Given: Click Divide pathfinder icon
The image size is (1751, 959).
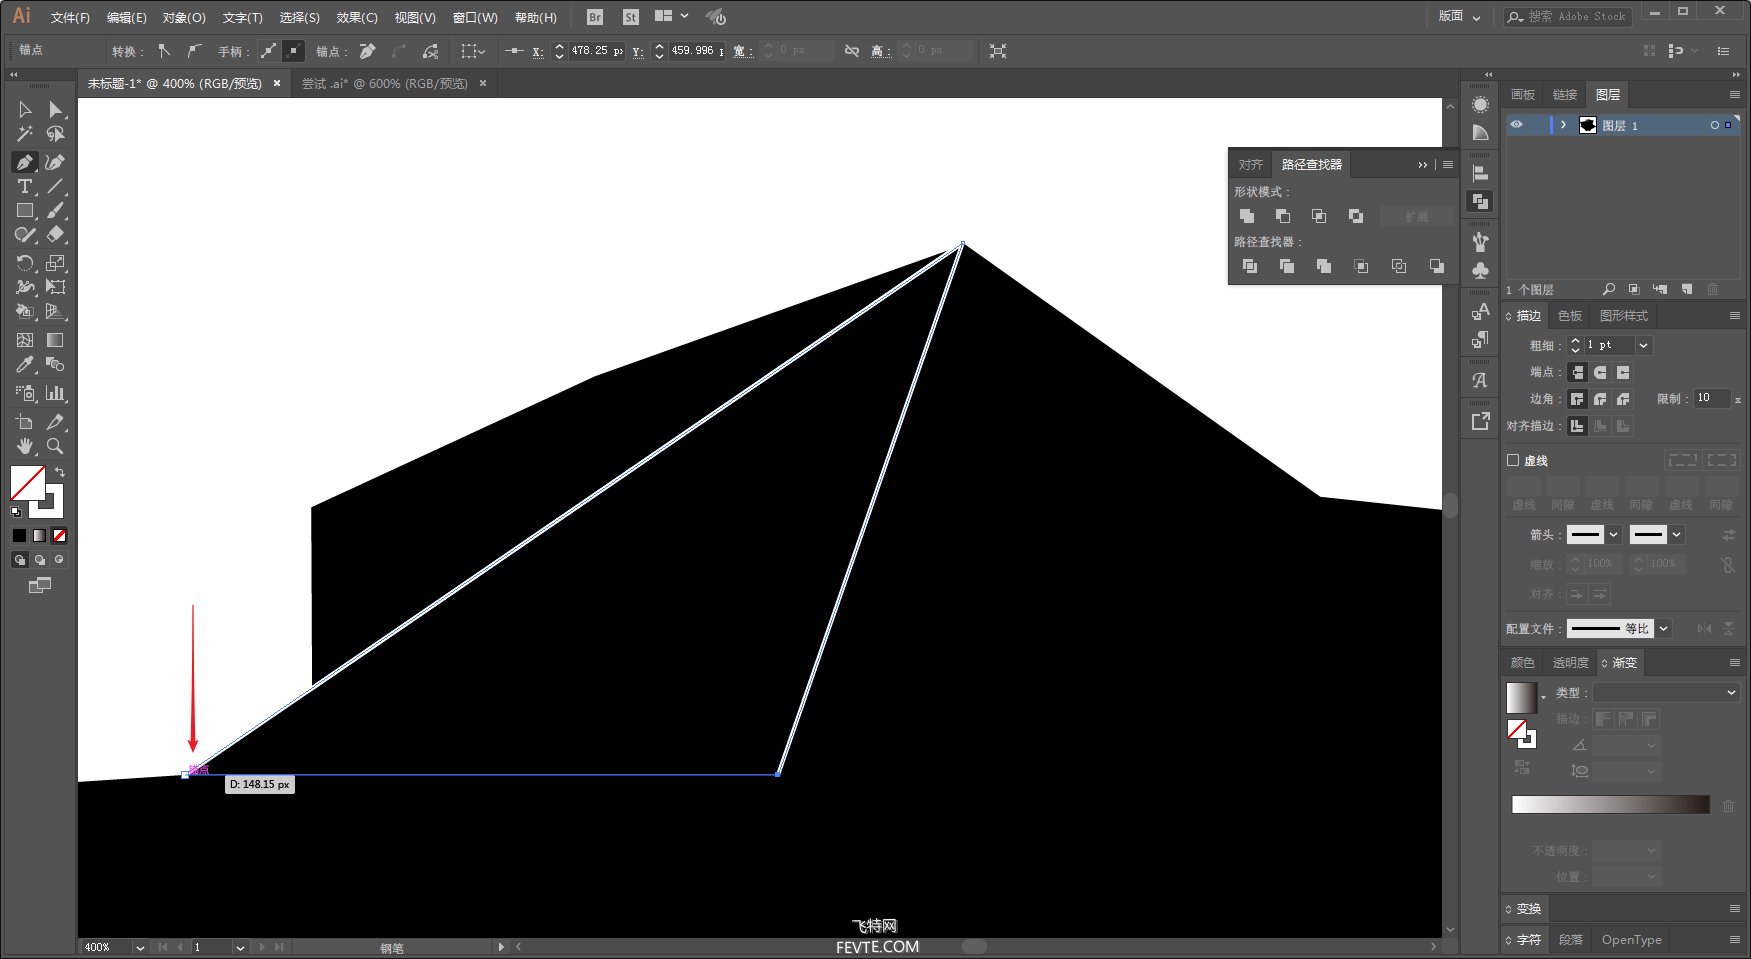Looking at the screenshot, I should click(1250, 266).
